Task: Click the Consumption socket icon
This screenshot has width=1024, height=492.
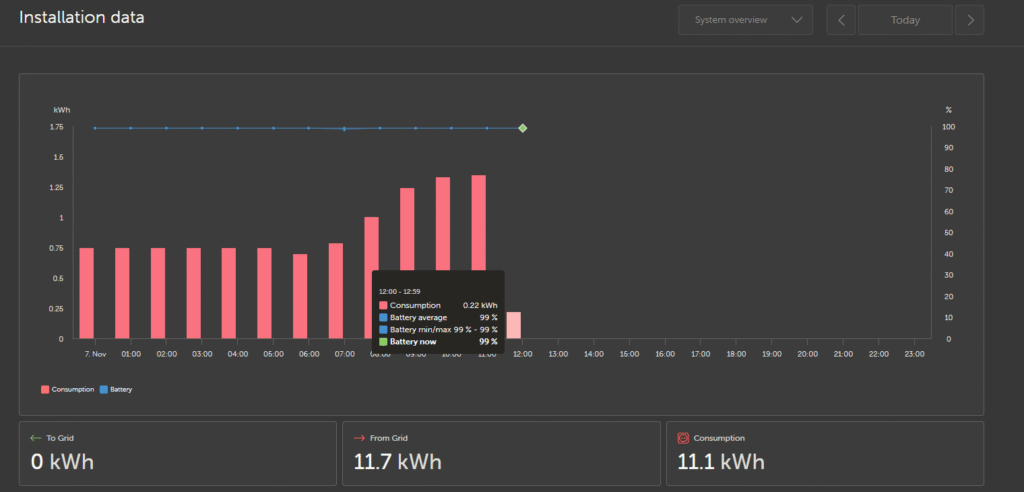Action: click(684, 438)
